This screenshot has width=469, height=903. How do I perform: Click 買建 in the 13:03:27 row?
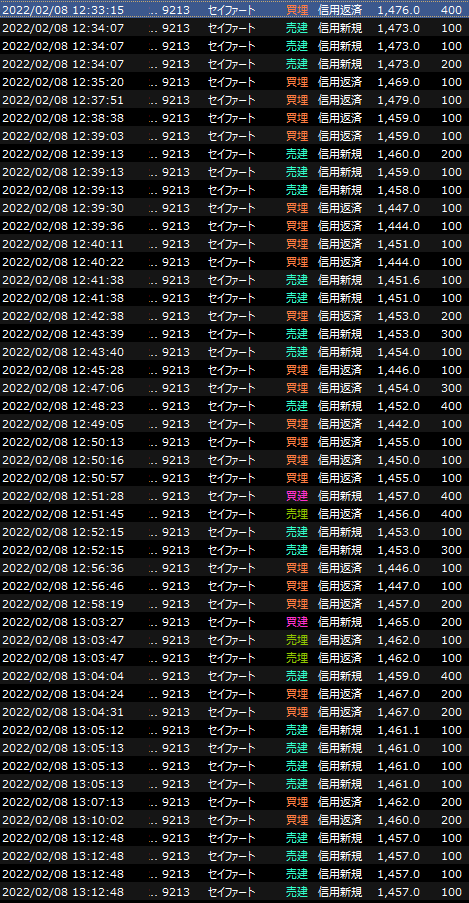(x=297, y=622)
